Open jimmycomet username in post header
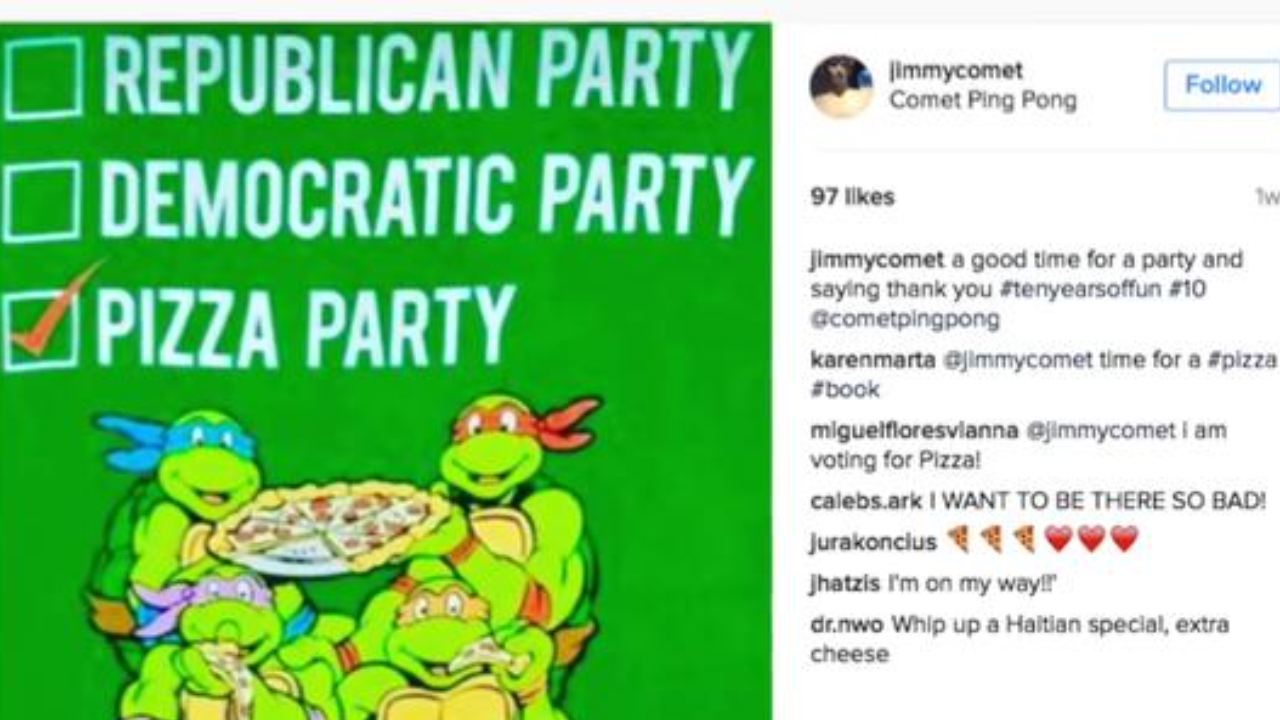1280x720 pixels. (x=955, y=71)
